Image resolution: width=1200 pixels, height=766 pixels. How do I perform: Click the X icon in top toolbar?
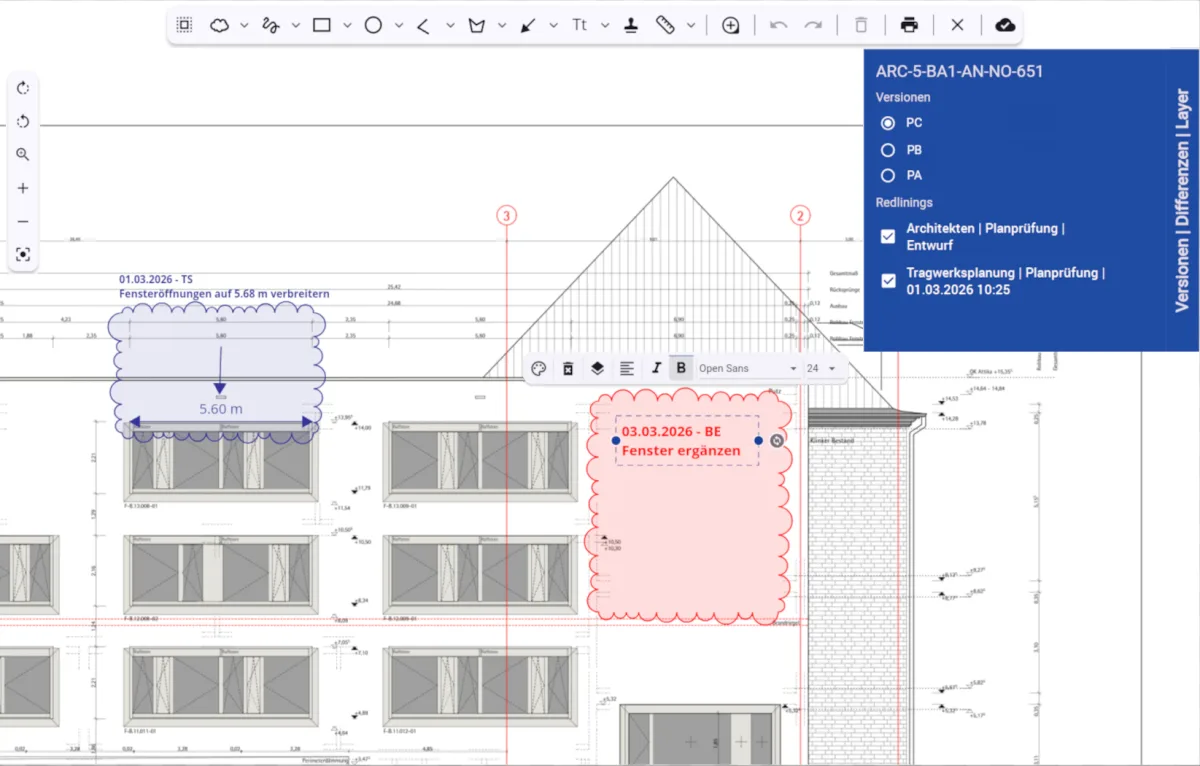(x=957, y=25)
